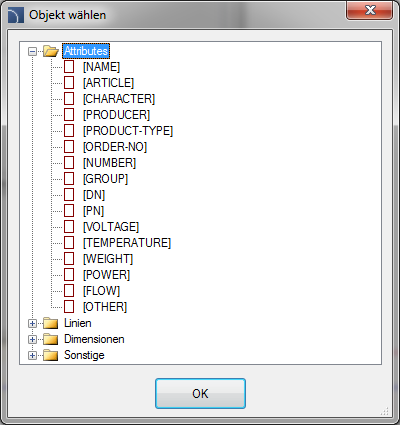Click the resize grip in dialog corner

(384, 411)
